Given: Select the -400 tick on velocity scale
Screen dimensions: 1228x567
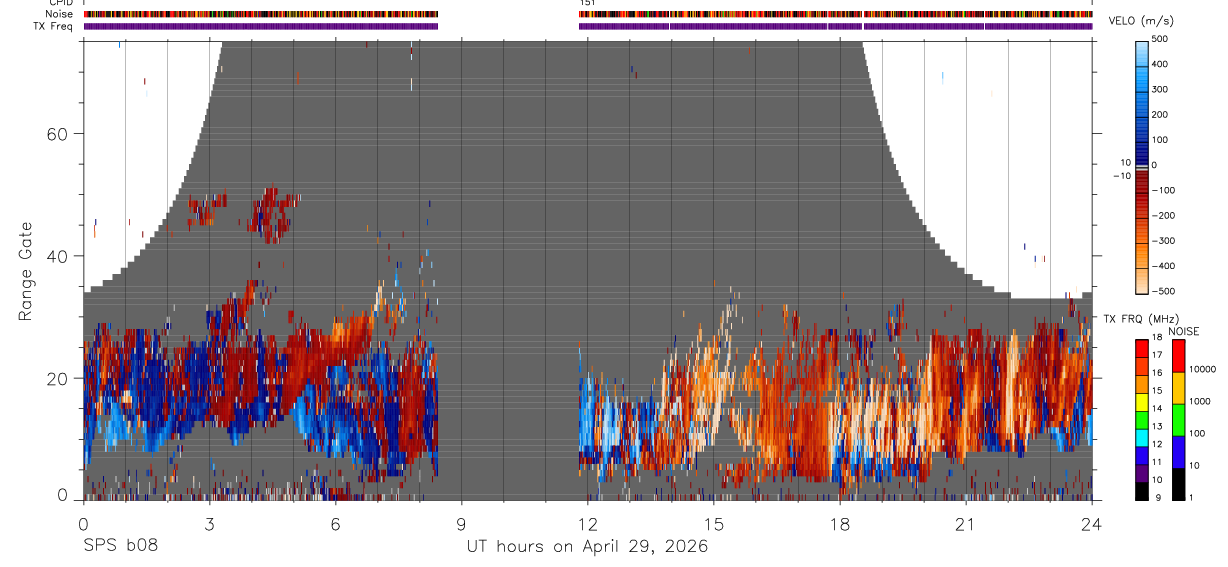Looking at the screenshot, I should coord(1162,266).
